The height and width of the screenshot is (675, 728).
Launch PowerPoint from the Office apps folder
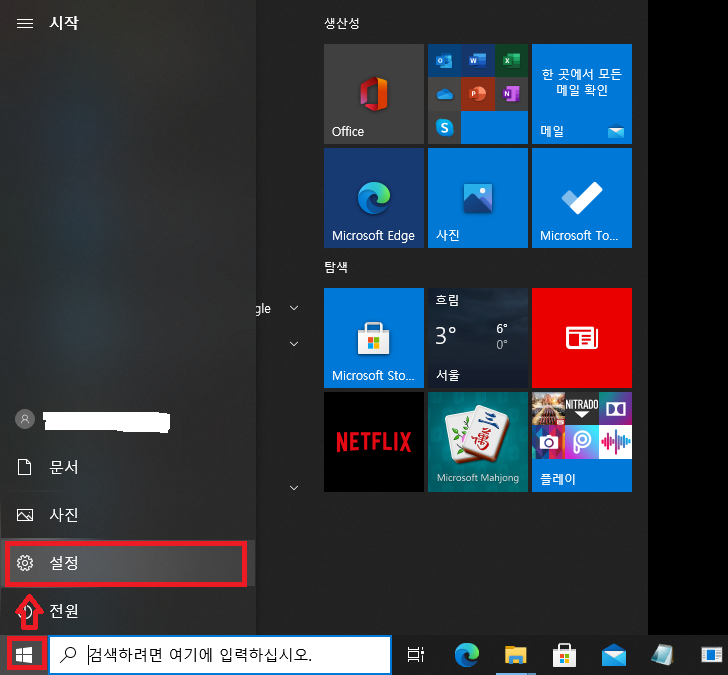[x=478, y=94]
